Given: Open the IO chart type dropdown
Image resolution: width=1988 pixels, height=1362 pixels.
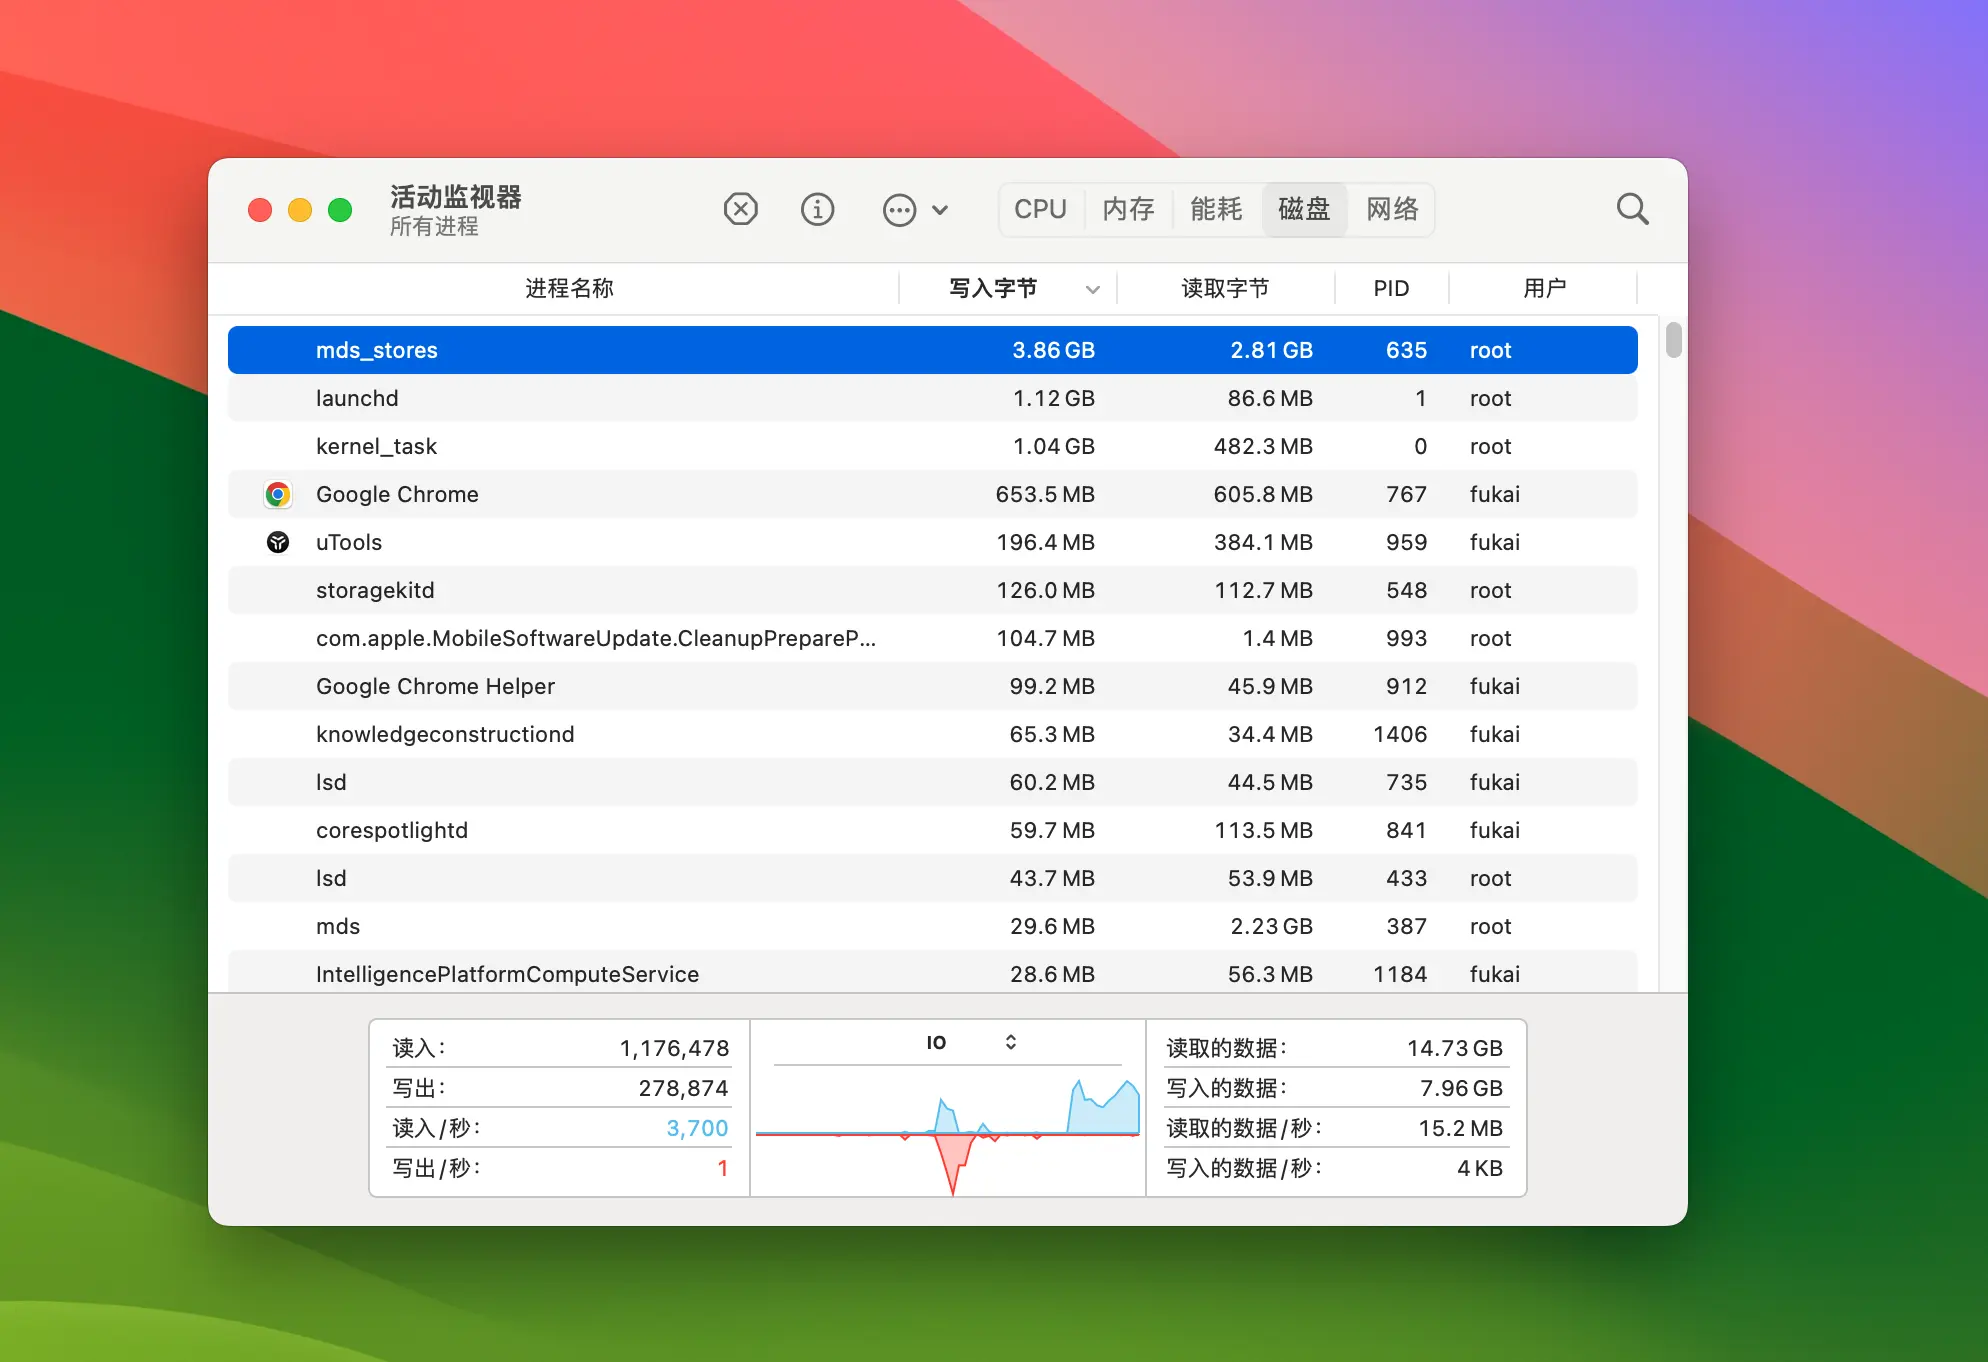Looking at the screenshot, I should [x=1010, y=1041].
